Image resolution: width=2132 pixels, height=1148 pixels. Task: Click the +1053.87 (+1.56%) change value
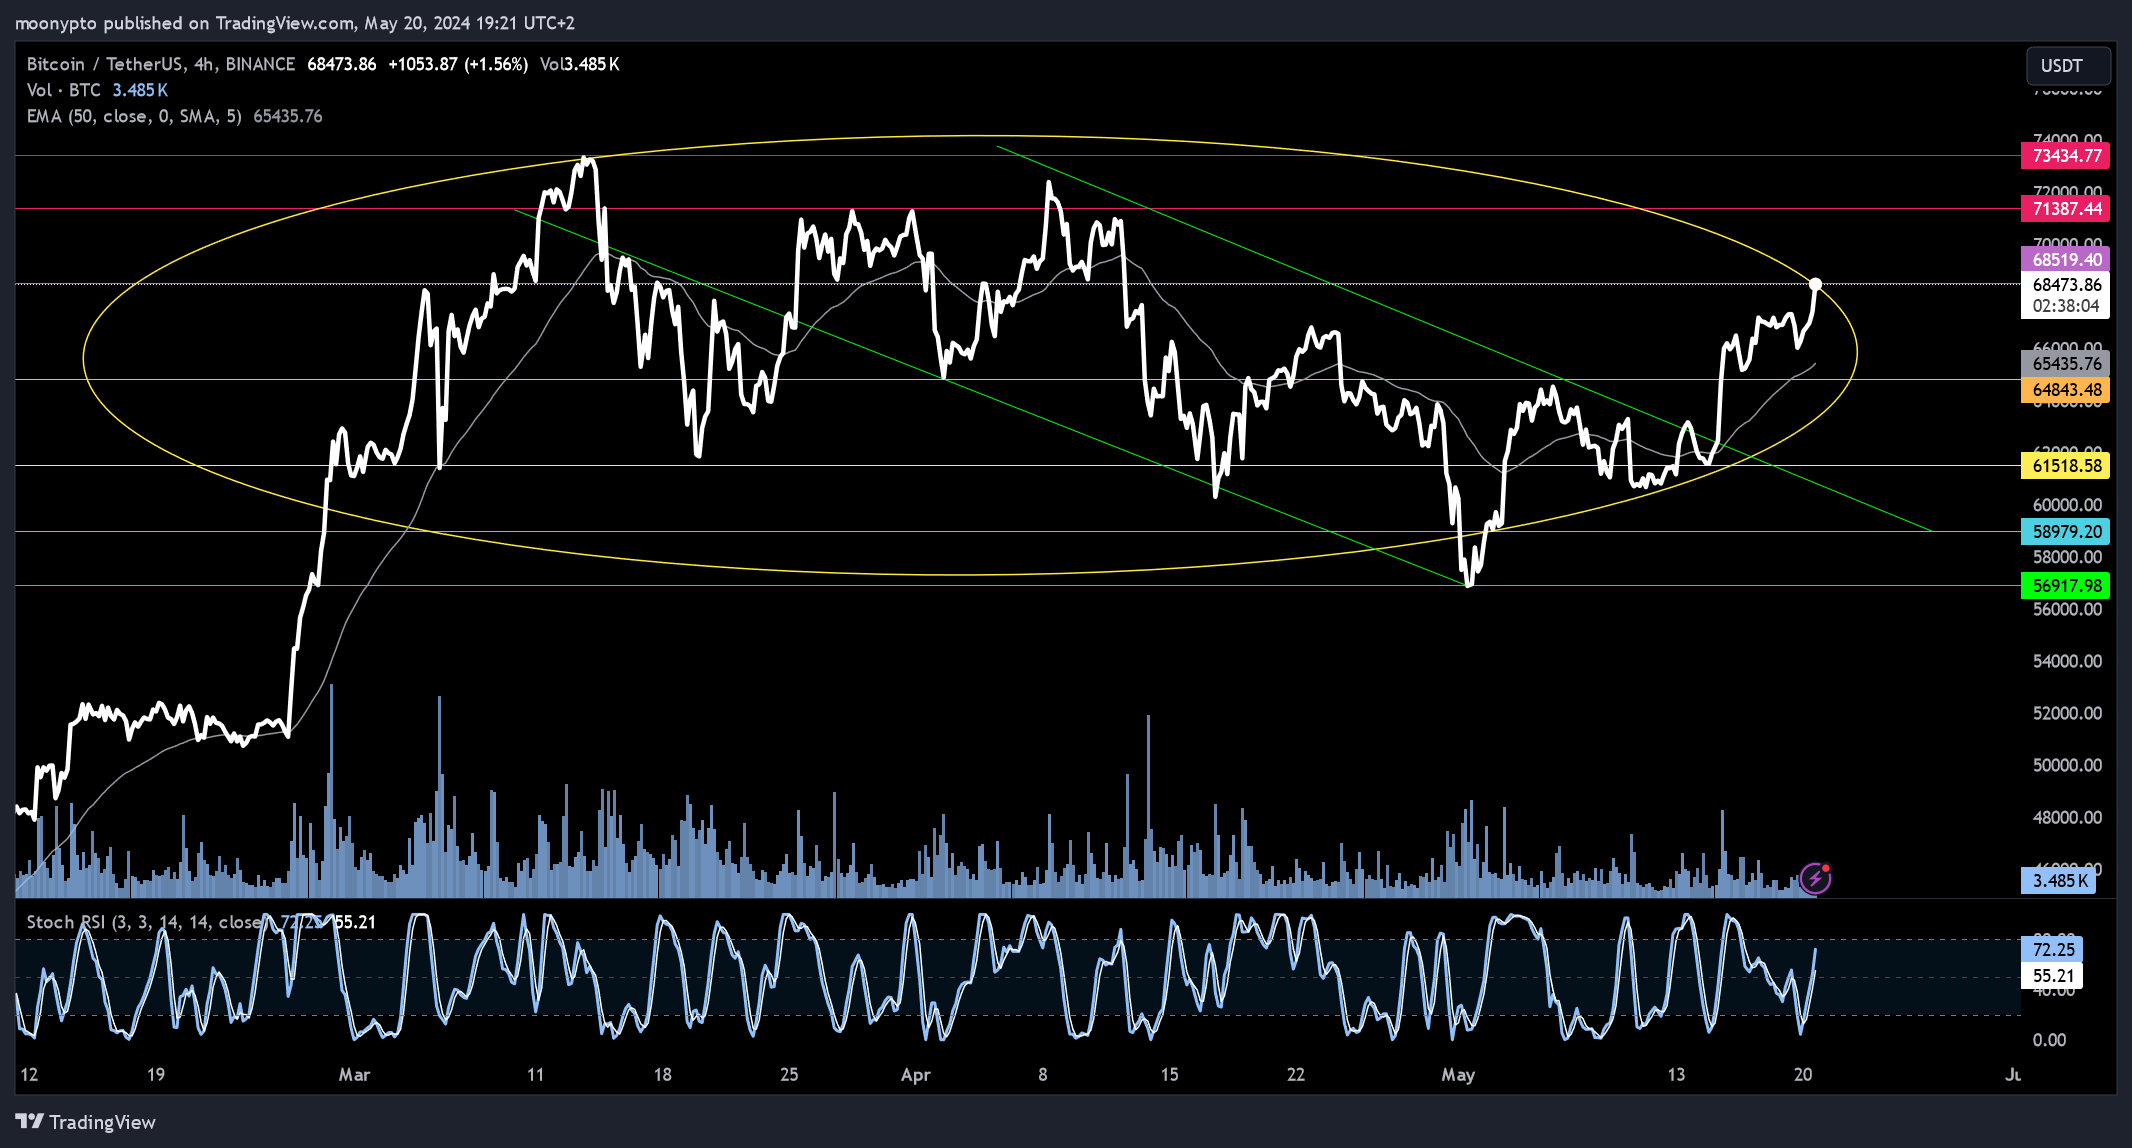[x=458, y=64]
